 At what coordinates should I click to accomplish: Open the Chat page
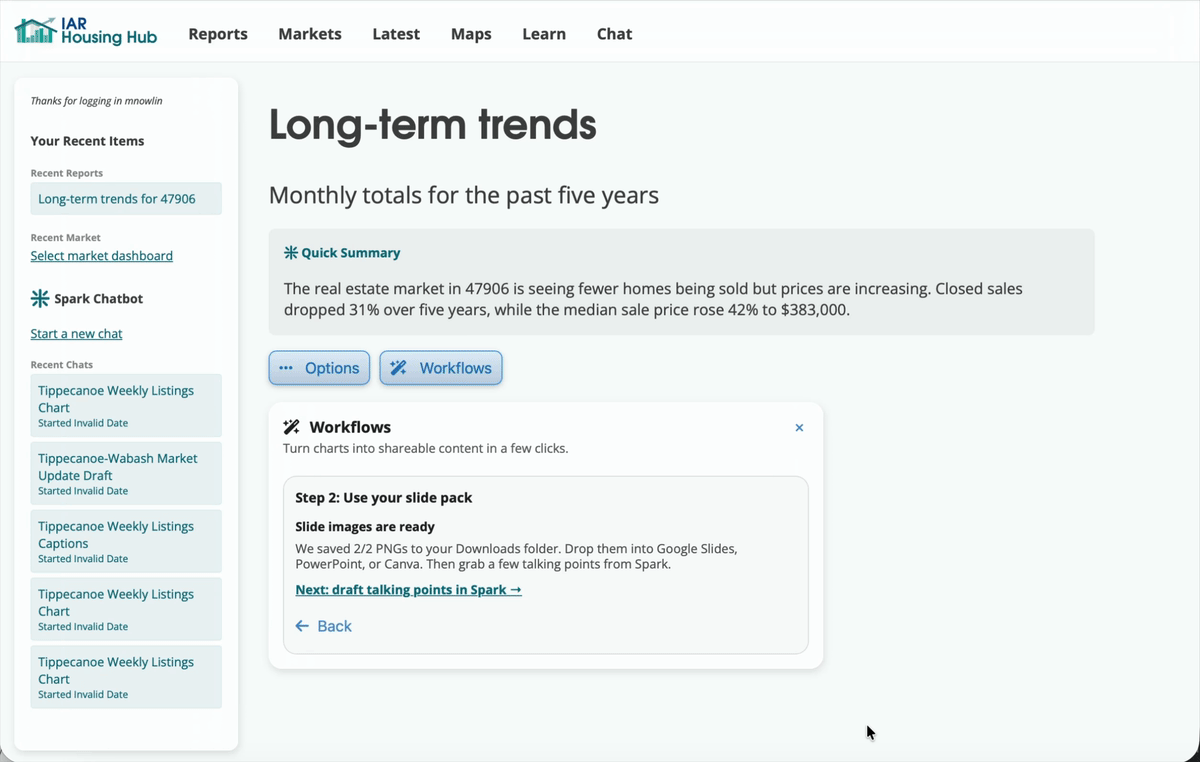614,34
